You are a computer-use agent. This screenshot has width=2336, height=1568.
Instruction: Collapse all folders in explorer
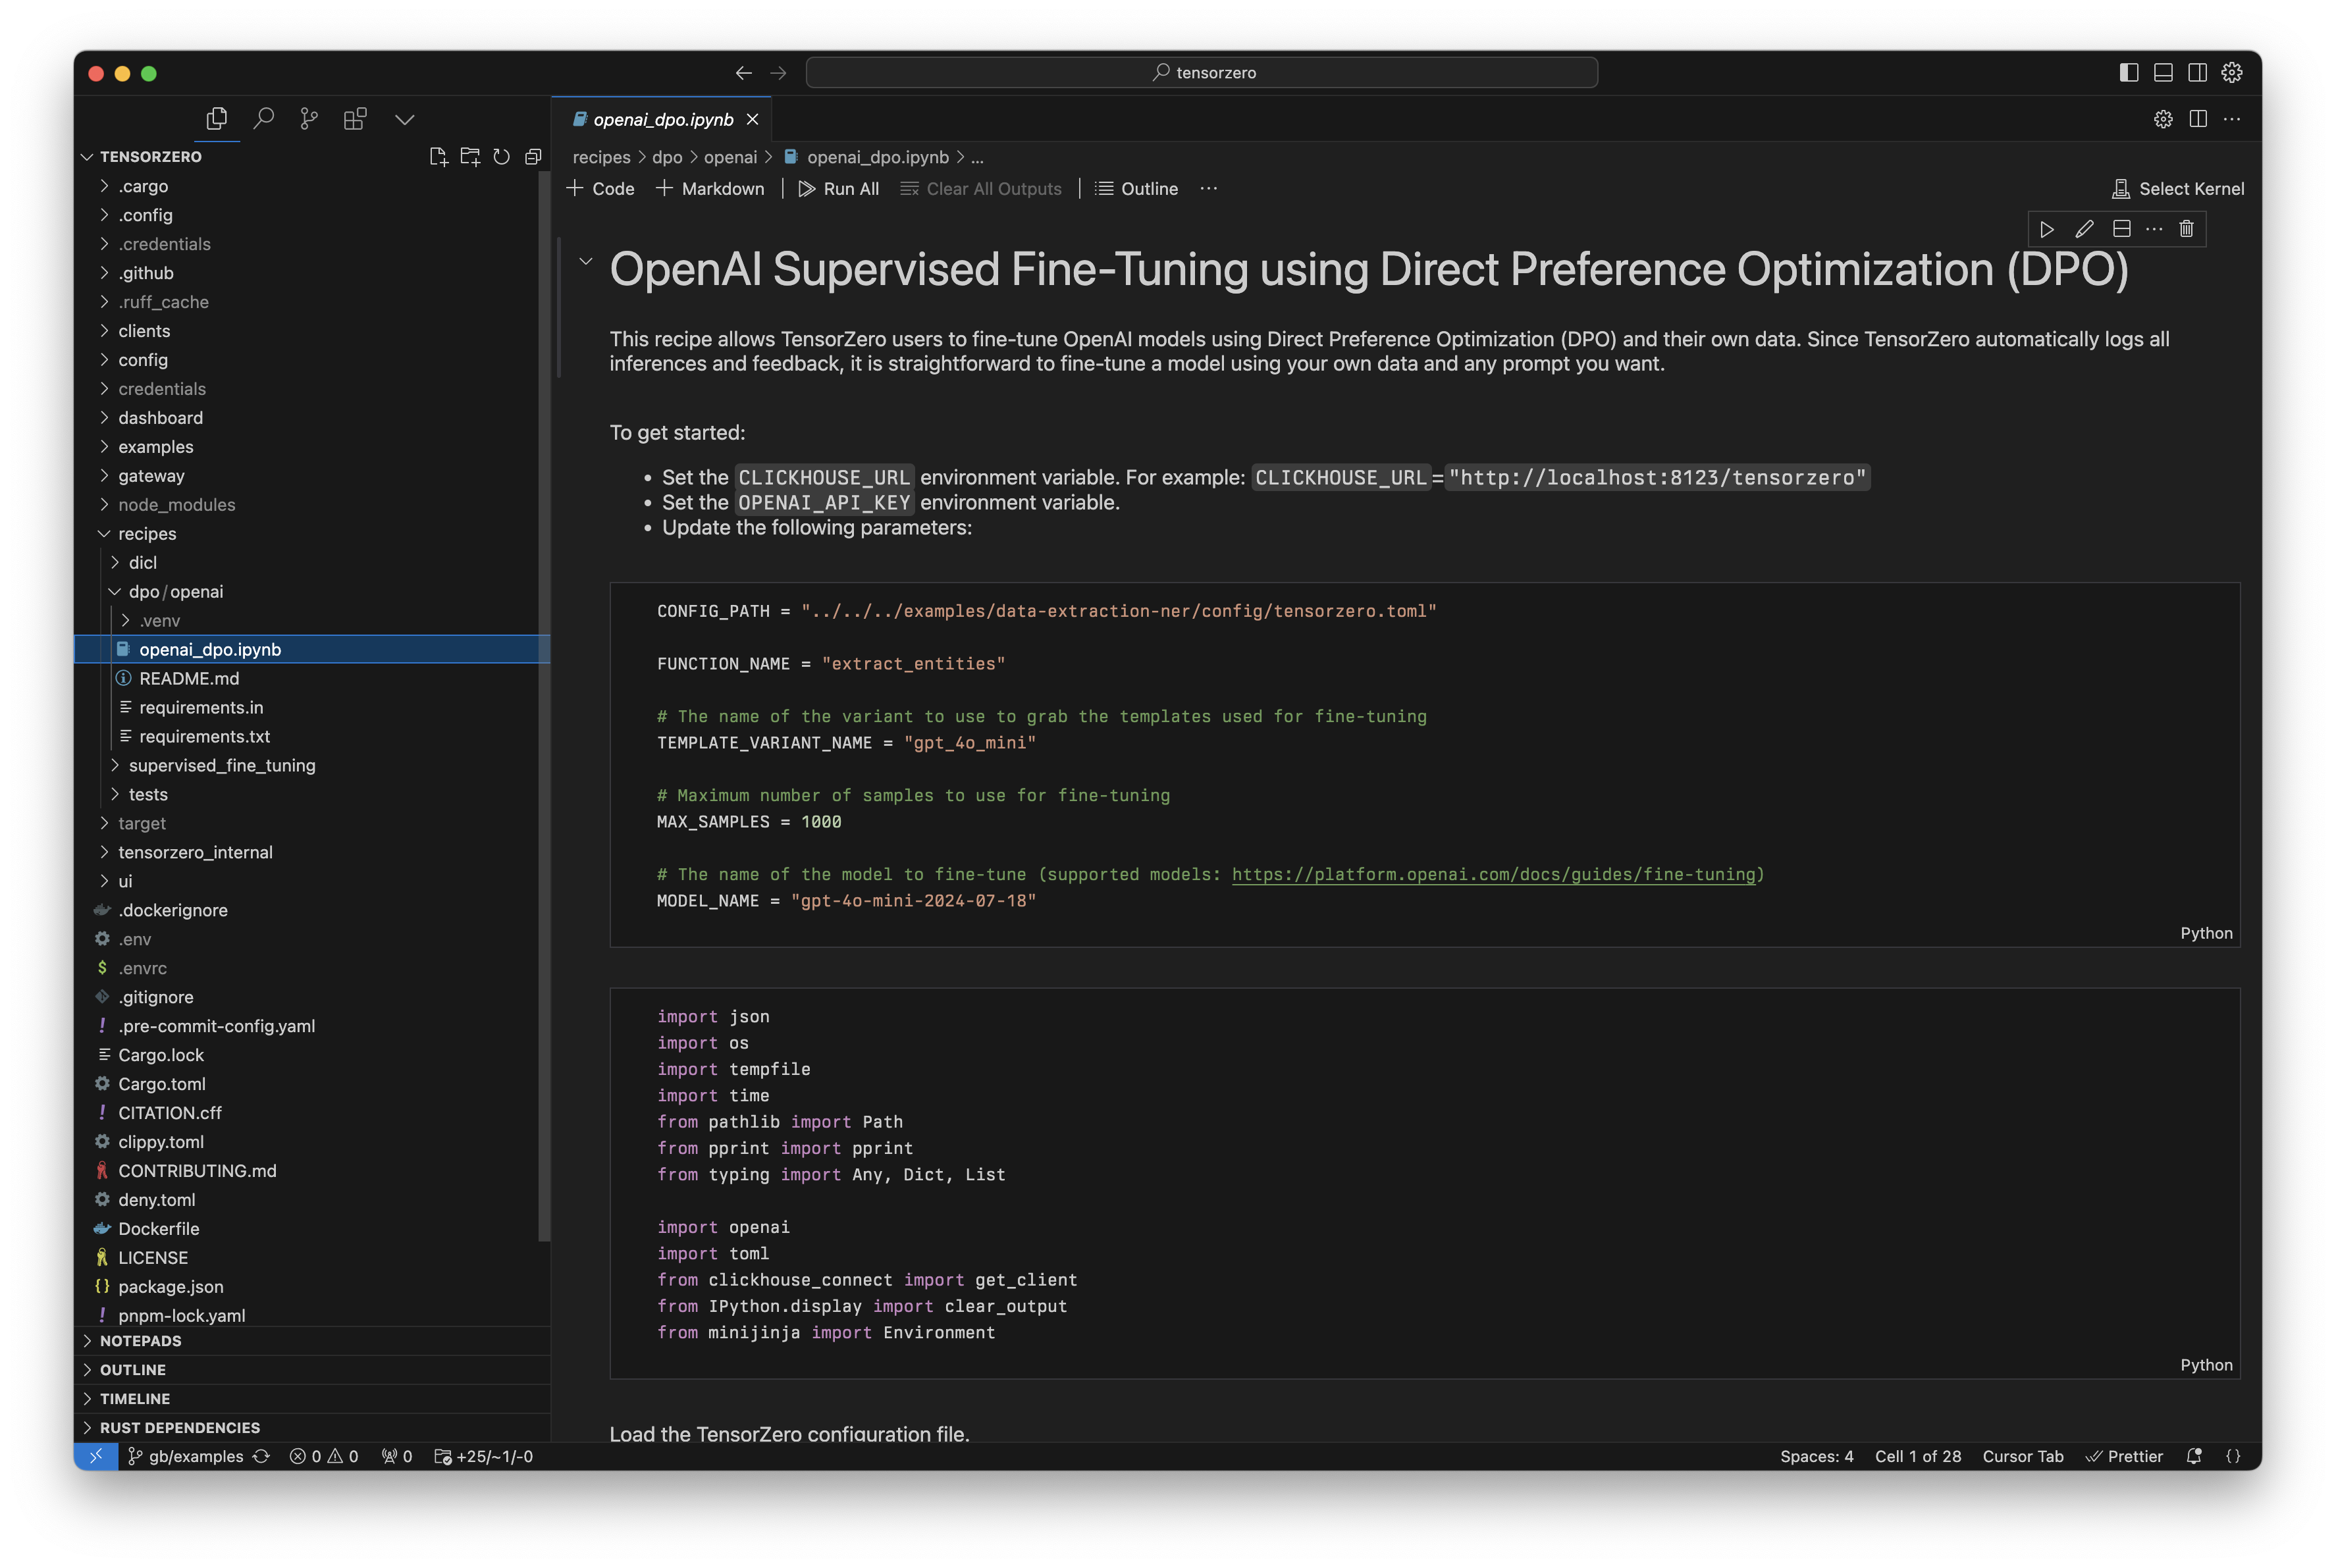[533, 156]
